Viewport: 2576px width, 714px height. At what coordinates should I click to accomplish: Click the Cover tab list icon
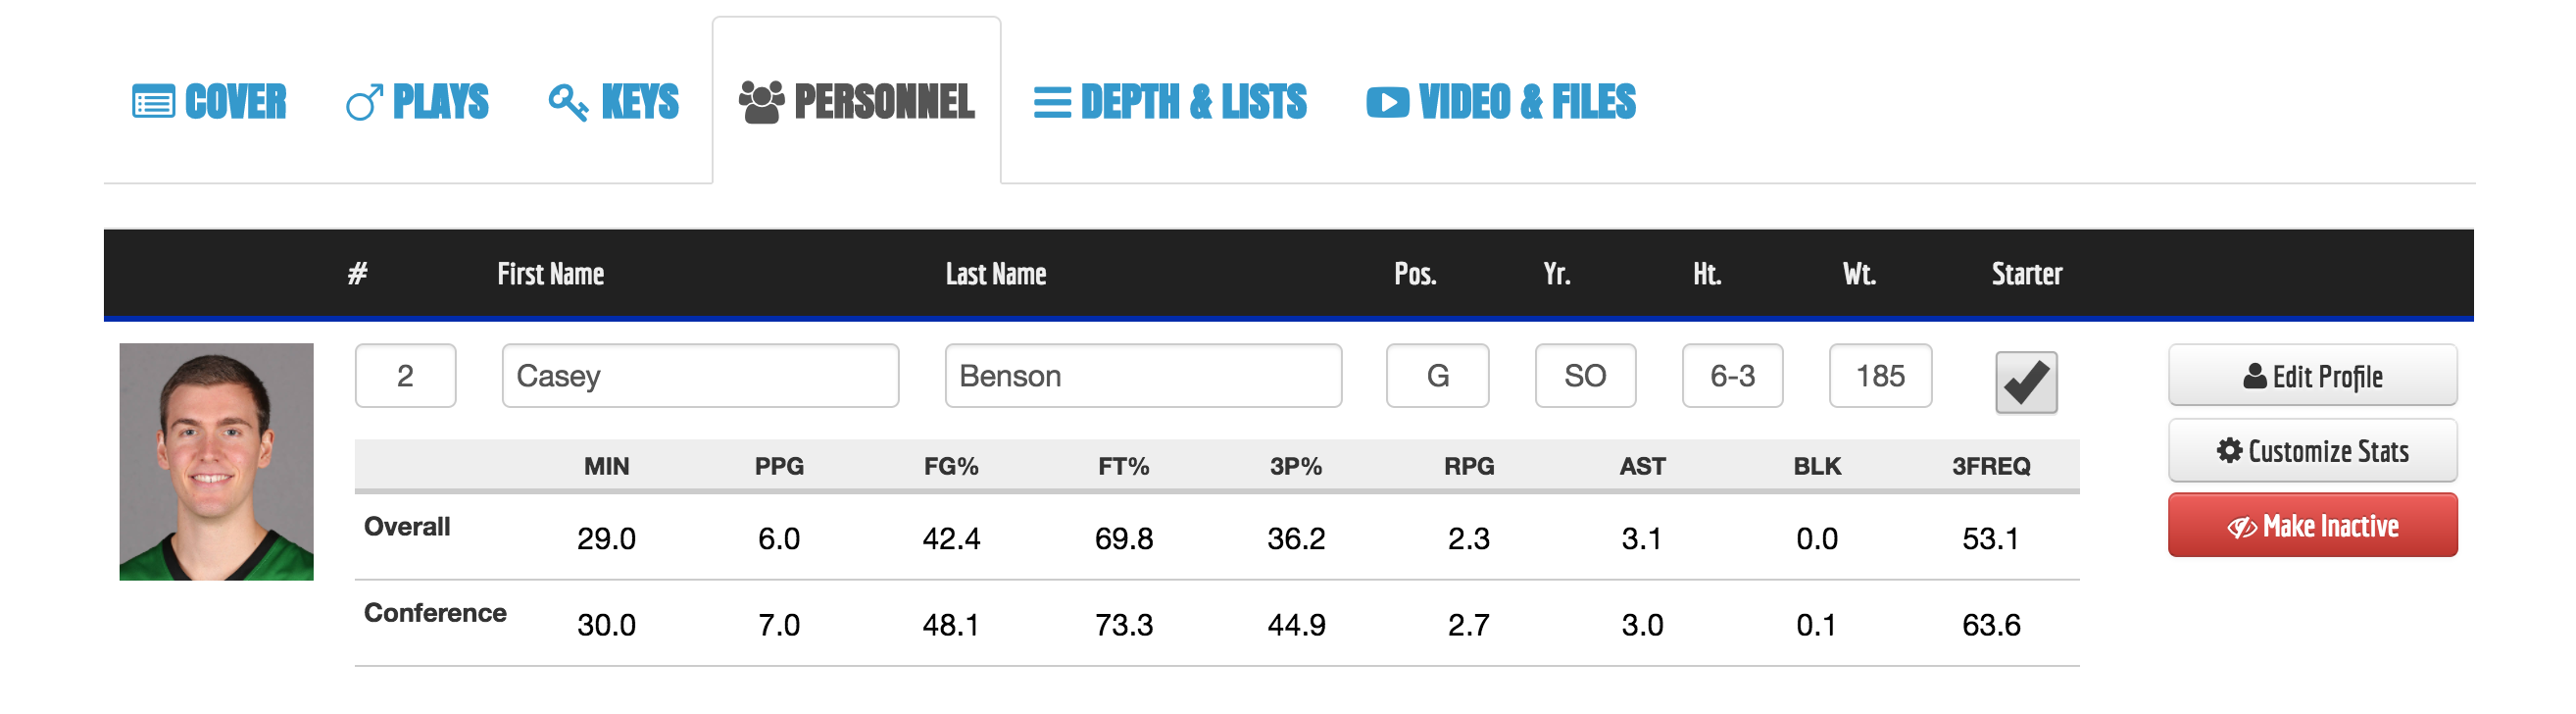tap(153, 102)
